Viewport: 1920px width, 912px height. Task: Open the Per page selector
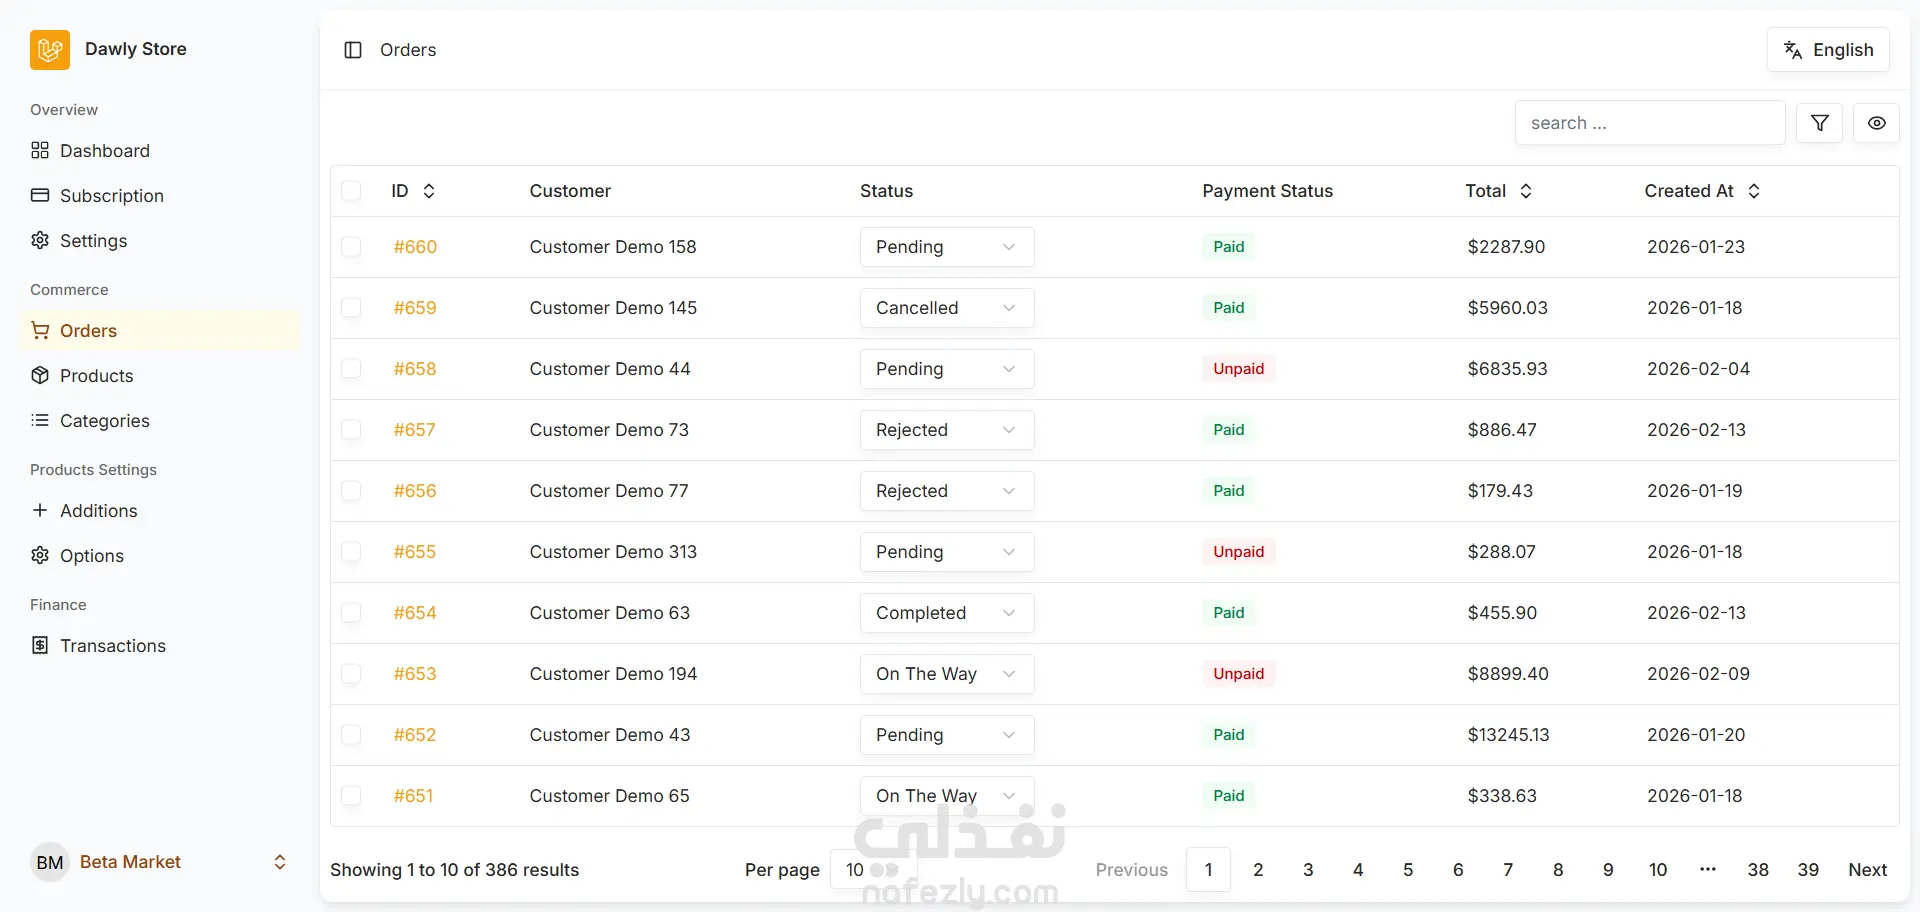tap(872, 870)
